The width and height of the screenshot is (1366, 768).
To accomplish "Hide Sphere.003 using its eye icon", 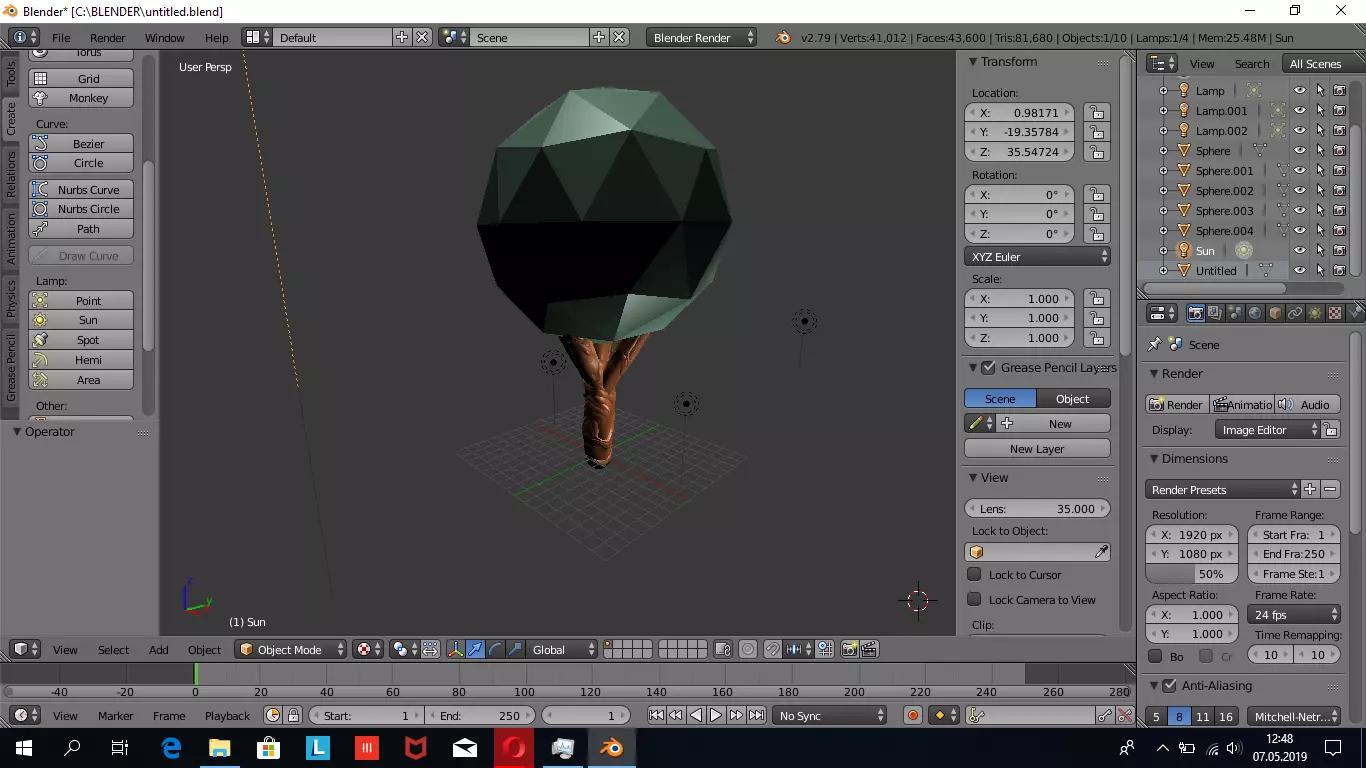I will click(1300, 210).
